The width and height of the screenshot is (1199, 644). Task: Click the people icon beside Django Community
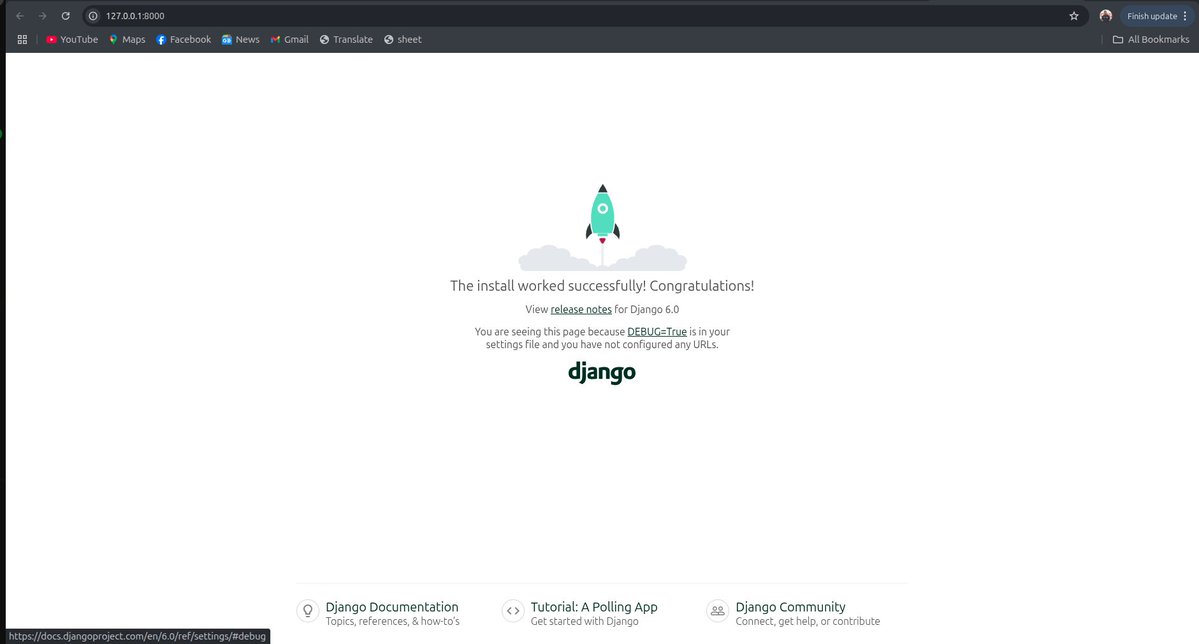pyautogui.click(x=717, y=611)
